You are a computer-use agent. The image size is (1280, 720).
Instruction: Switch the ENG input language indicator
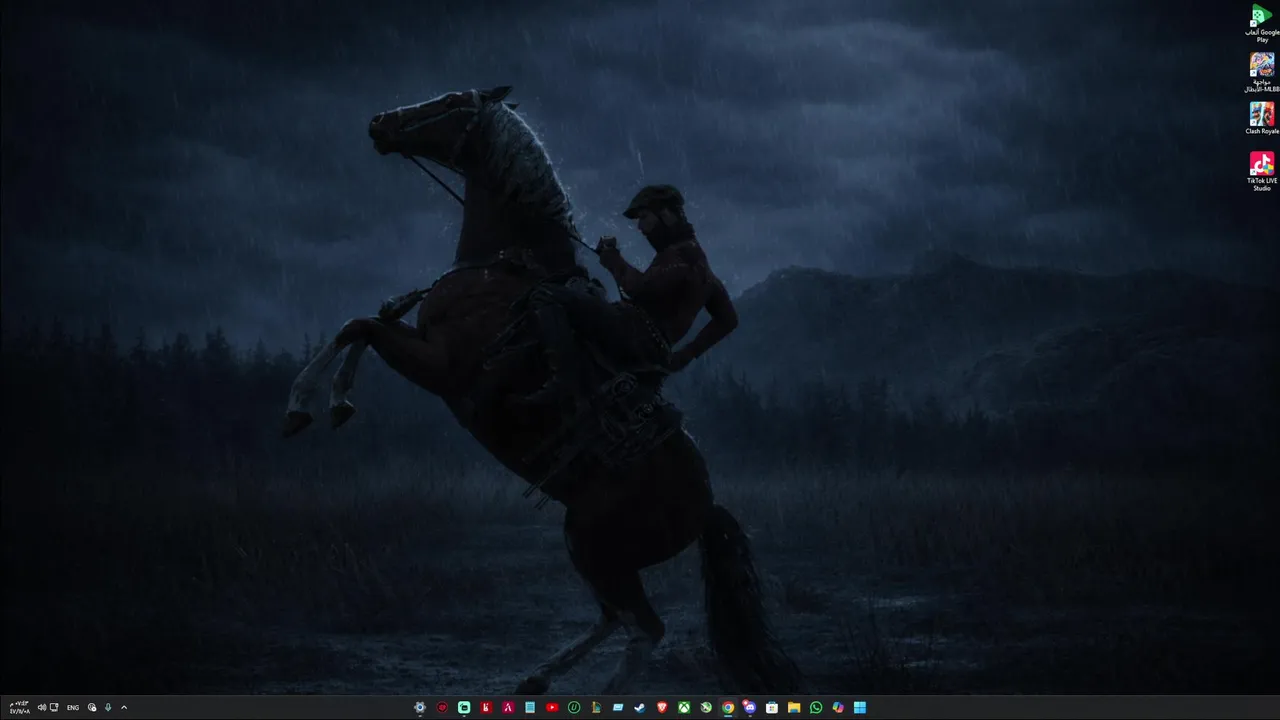coord(73,707)
